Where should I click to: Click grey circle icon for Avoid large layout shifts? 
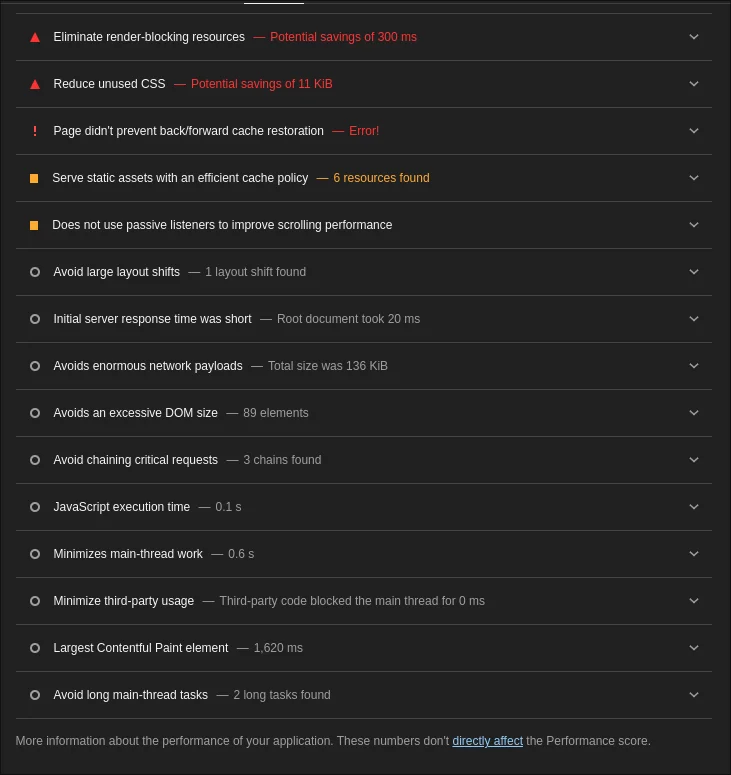click(35, 272)
